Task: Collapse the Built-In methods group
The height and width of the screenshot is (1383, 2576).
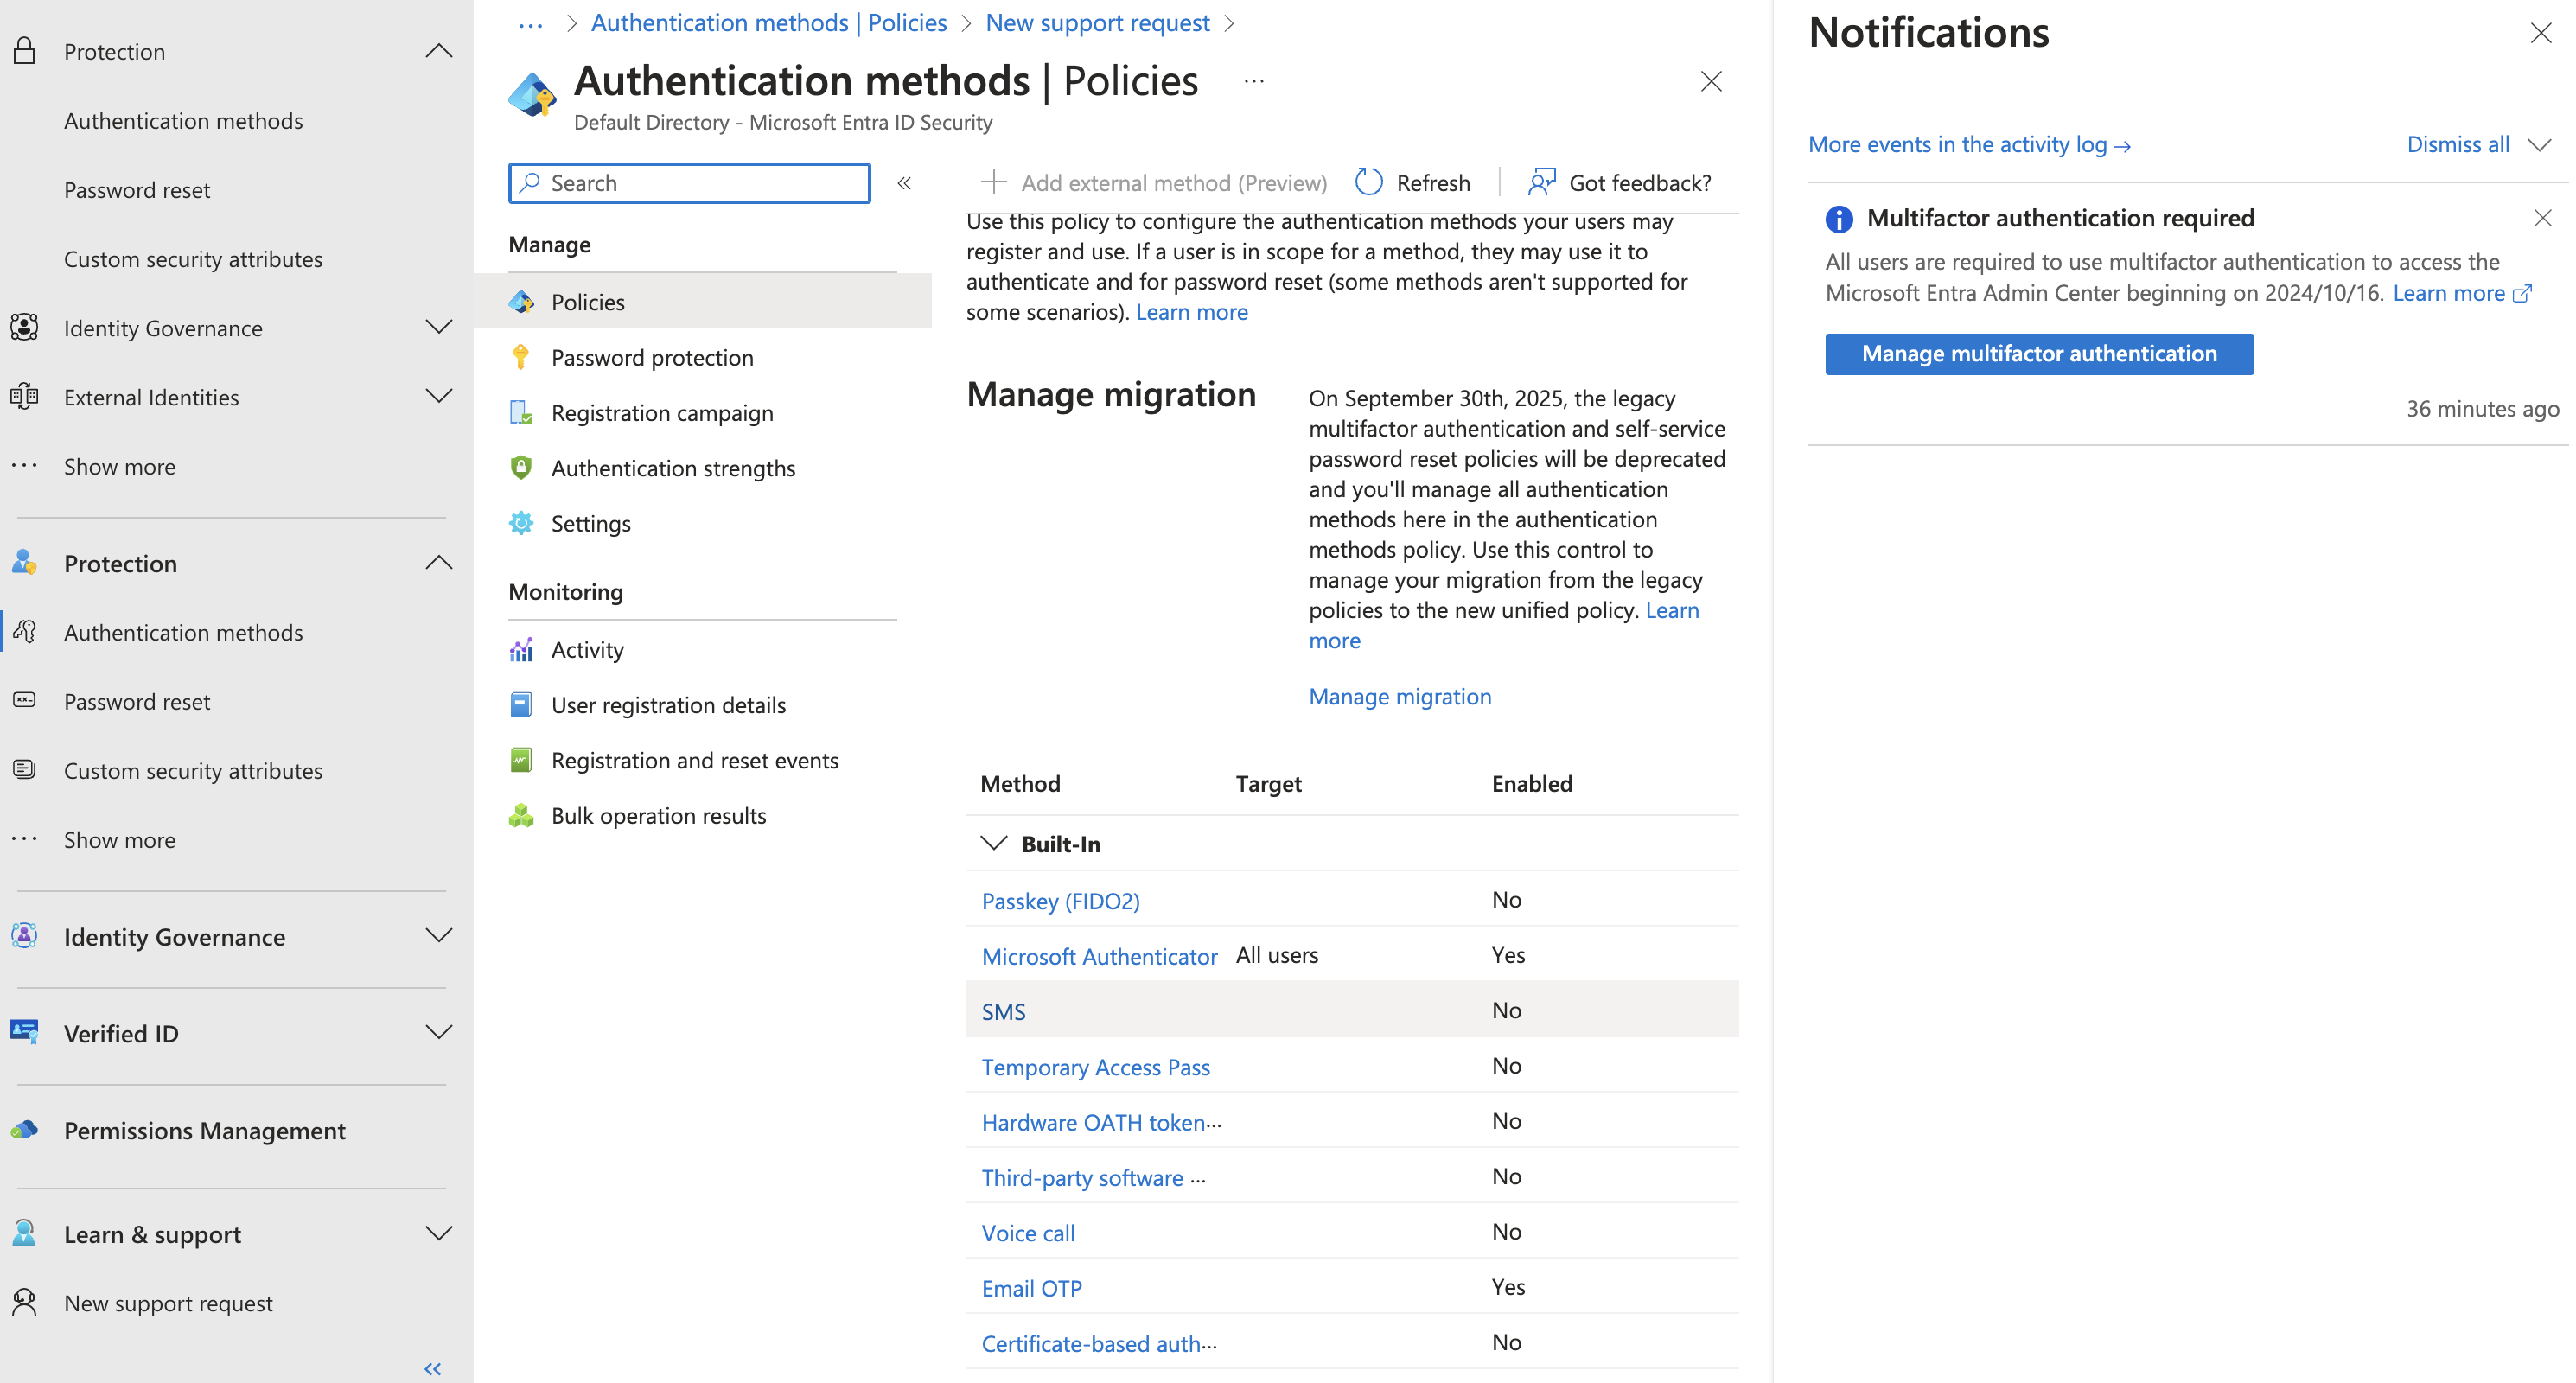Action: [992, 844]
